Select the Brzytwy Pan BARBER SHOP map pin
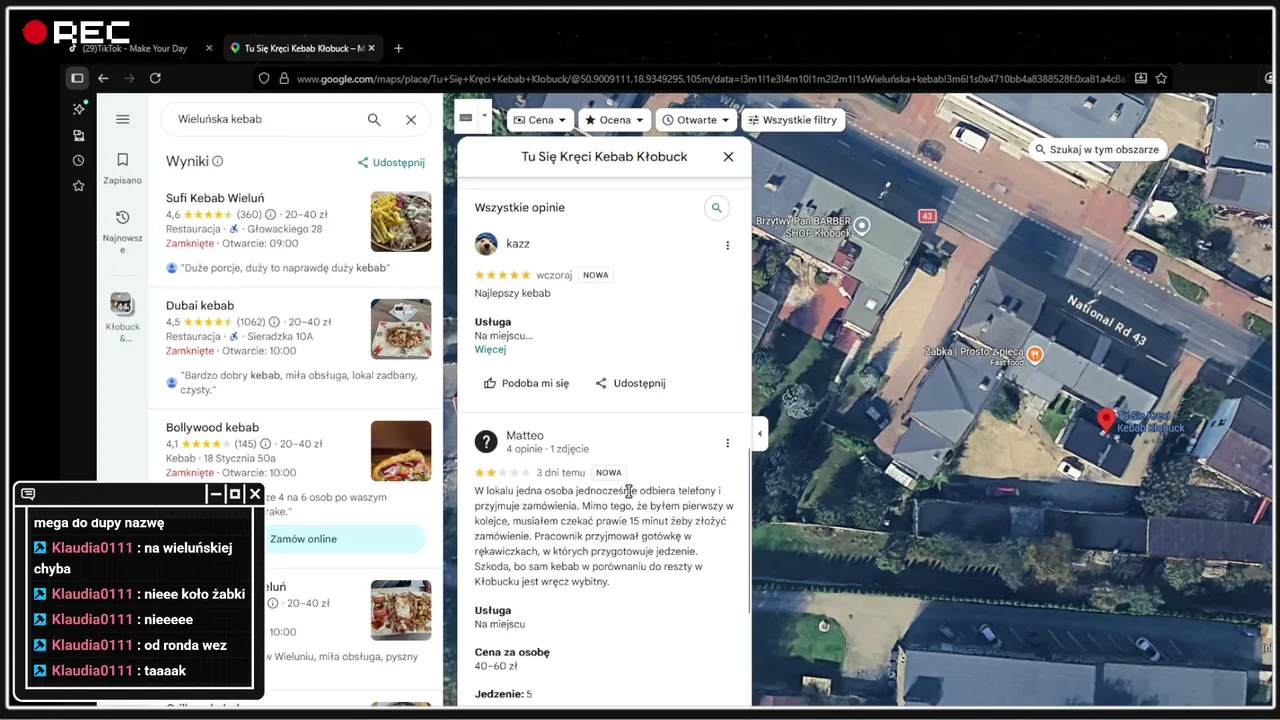The width and height of the screenshot is (1280, 720). [x=862, y=226]
